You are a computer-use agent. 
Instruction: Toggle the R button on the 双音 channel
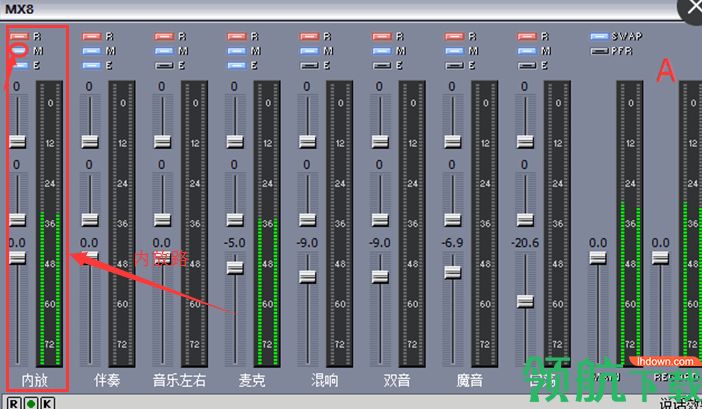click(x=381, y=36)
